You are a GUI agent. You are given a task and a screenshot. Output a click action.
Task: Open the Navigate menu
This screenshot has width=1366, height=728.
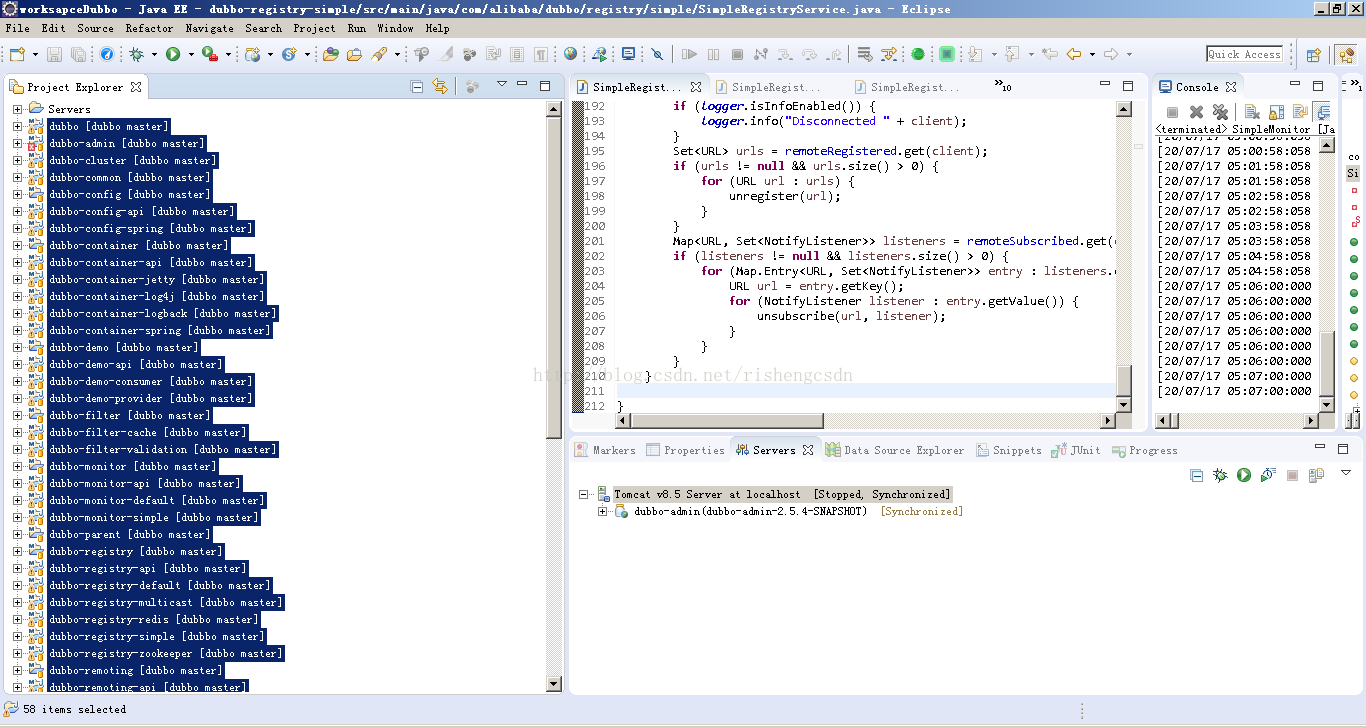point(209,28)
